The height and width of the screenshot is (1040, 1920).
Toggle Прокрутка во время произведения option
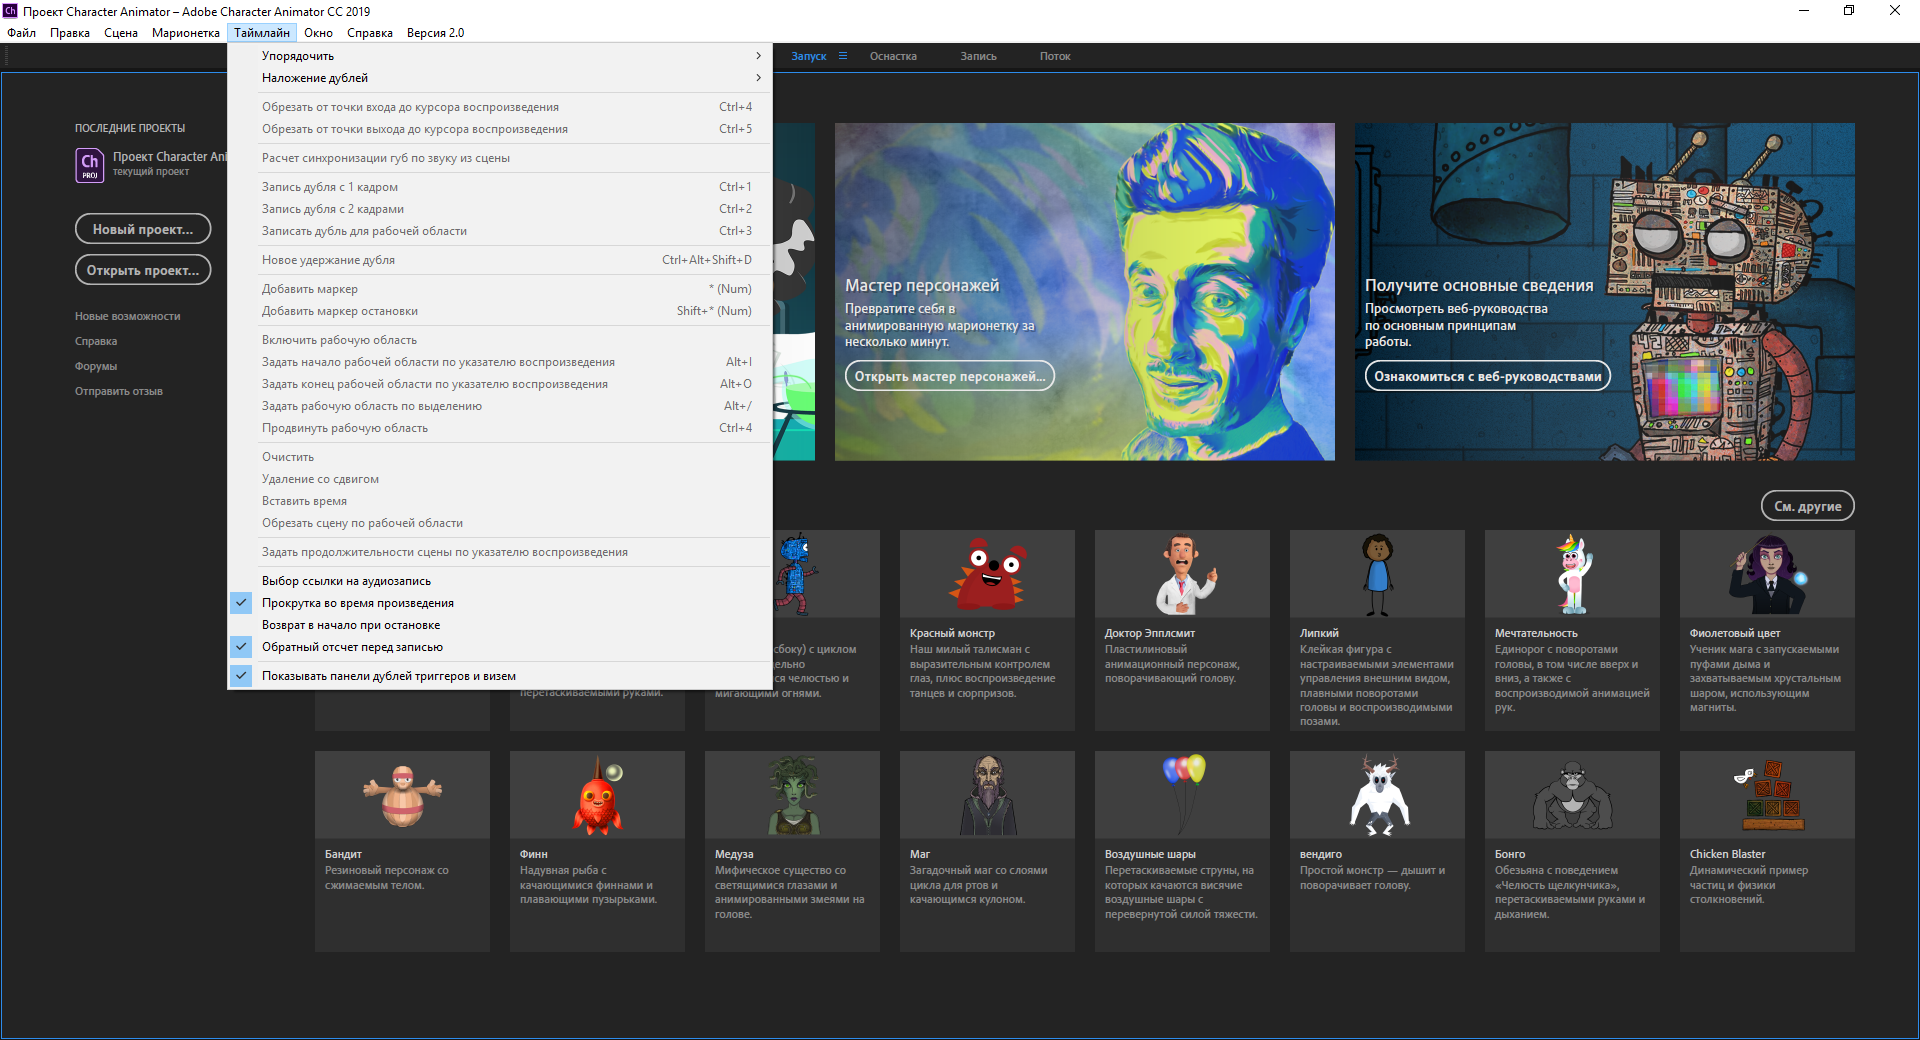point(500,603)
